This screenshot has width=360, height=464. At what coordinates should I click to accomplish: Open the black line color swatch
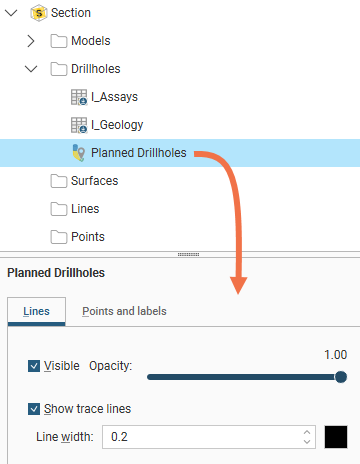336,437
